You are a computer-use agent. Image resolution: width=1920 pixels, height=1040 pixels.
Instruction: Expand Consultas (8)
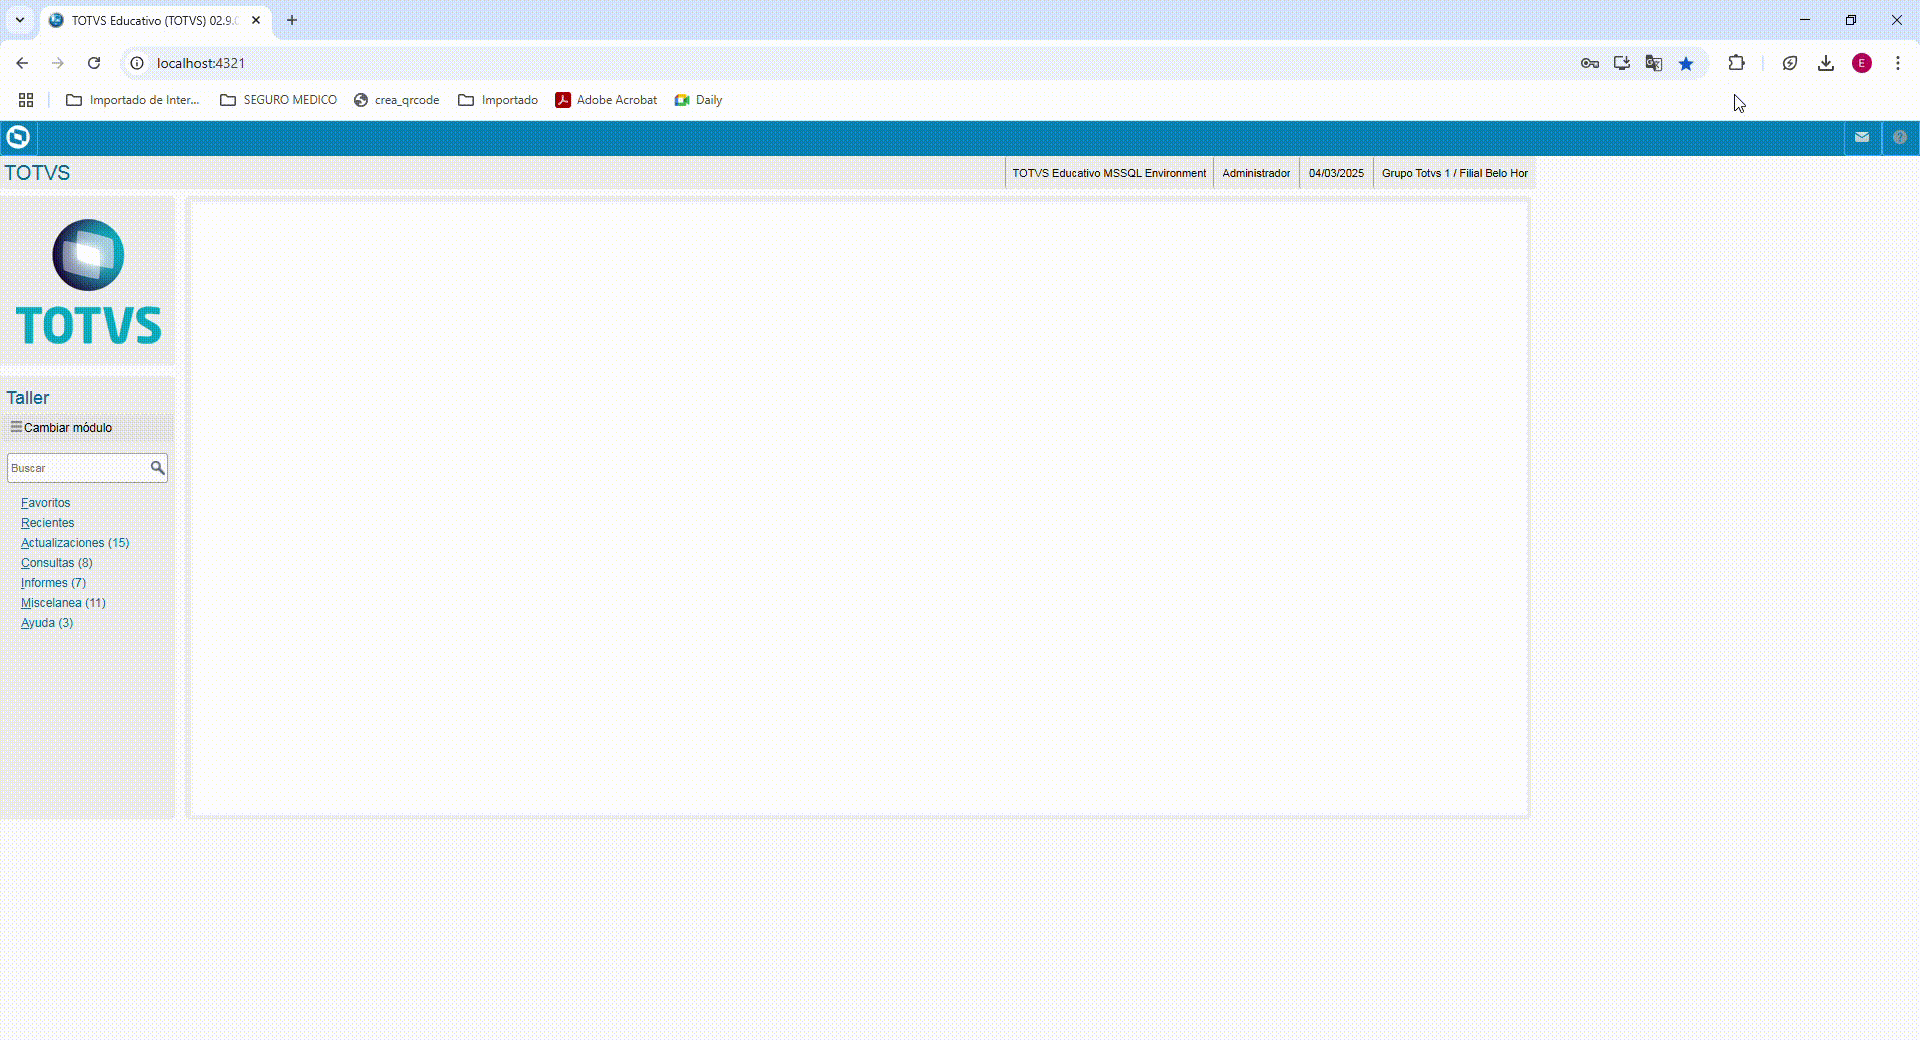pyautogui.click(x=57, y=563)
